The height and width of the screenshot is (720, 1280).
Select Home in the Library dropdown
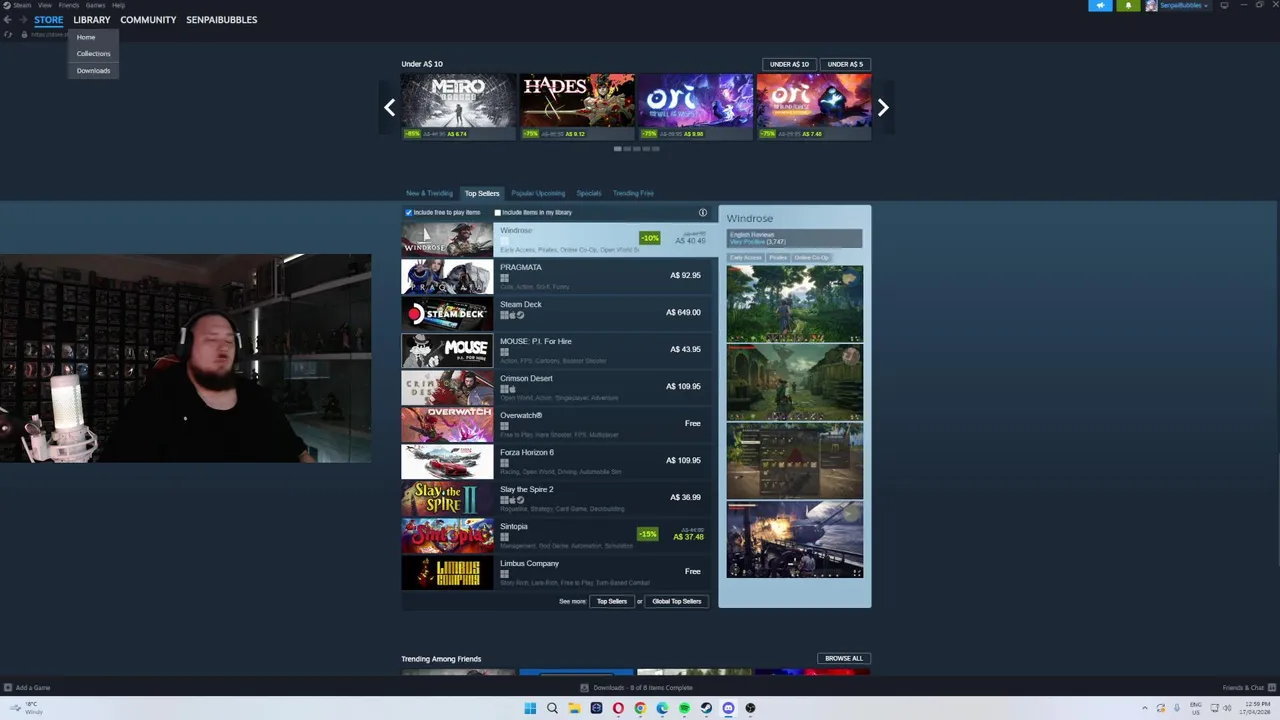tap(86, 38)
